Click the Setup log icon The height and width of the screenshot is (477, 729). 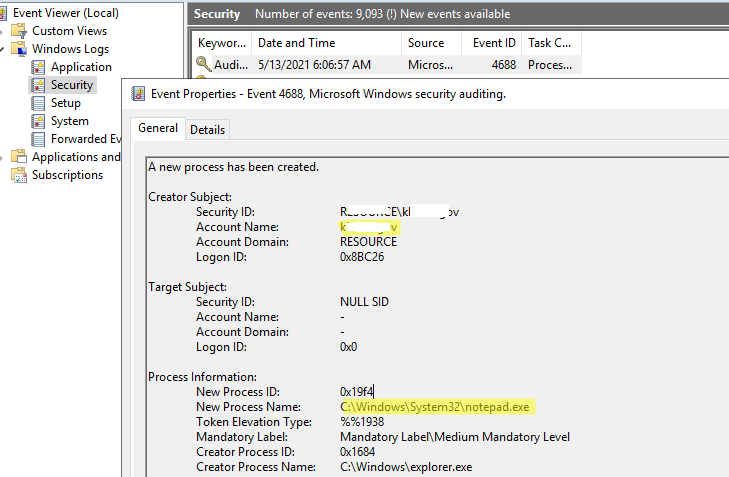point(38,103)
